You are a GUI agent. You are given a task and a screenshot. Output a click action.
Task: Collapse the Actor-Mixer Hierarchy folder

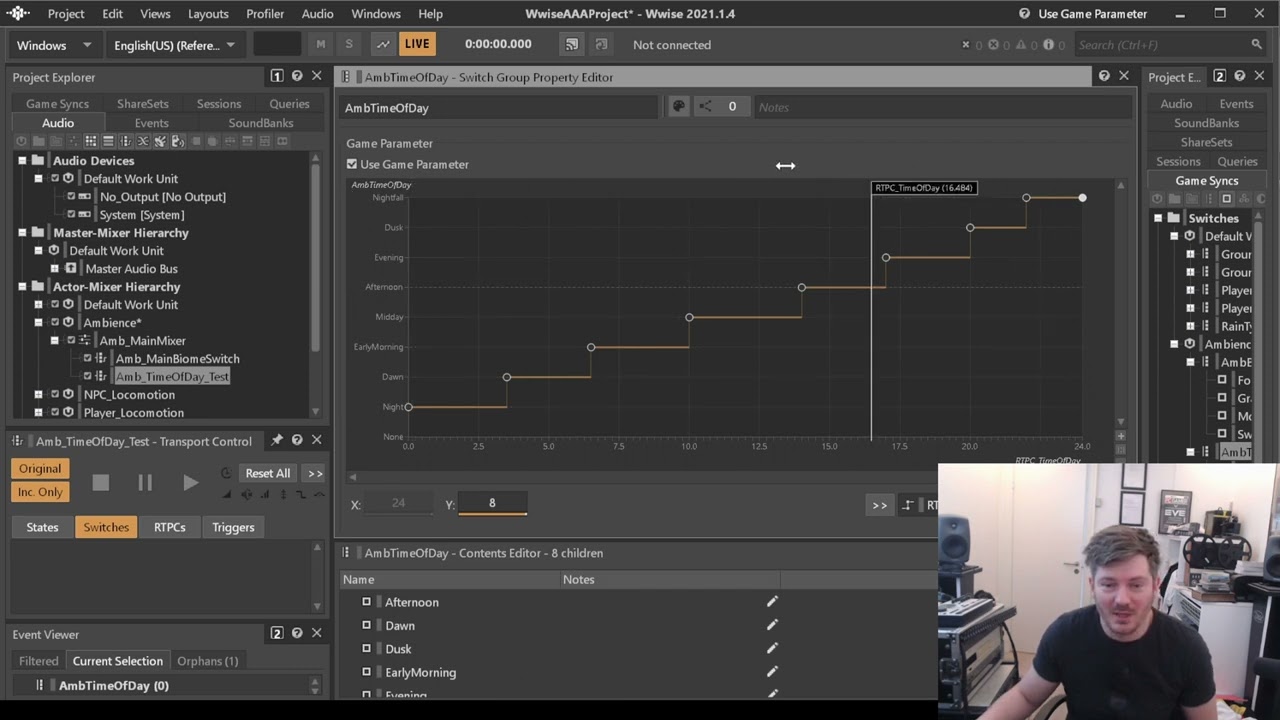22,287
